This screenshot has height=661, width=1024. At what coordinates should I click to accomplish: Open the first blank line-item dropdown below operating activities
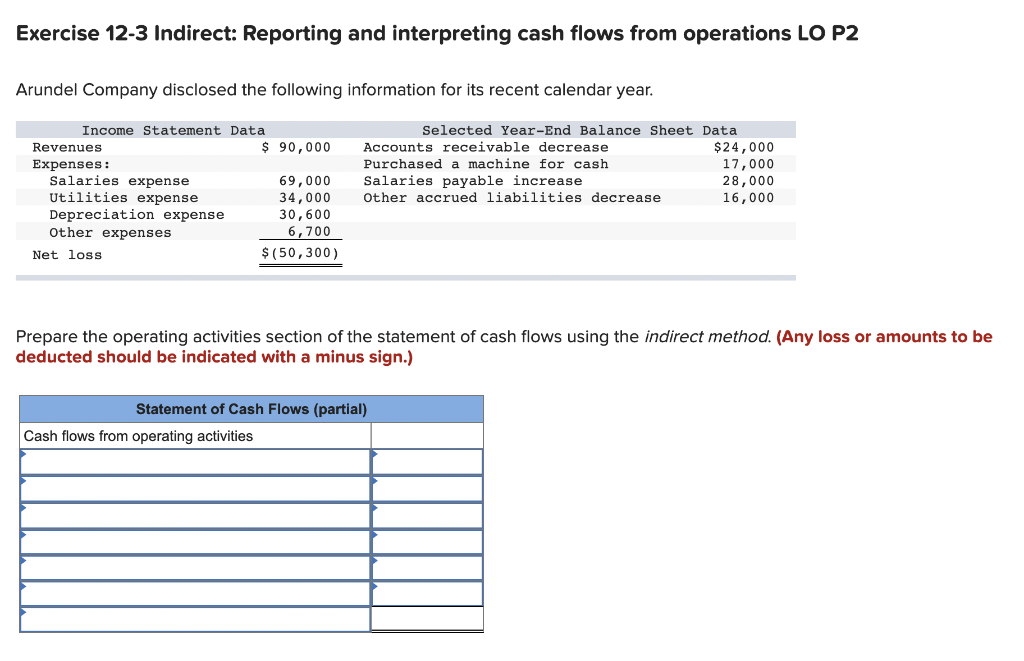195,462
